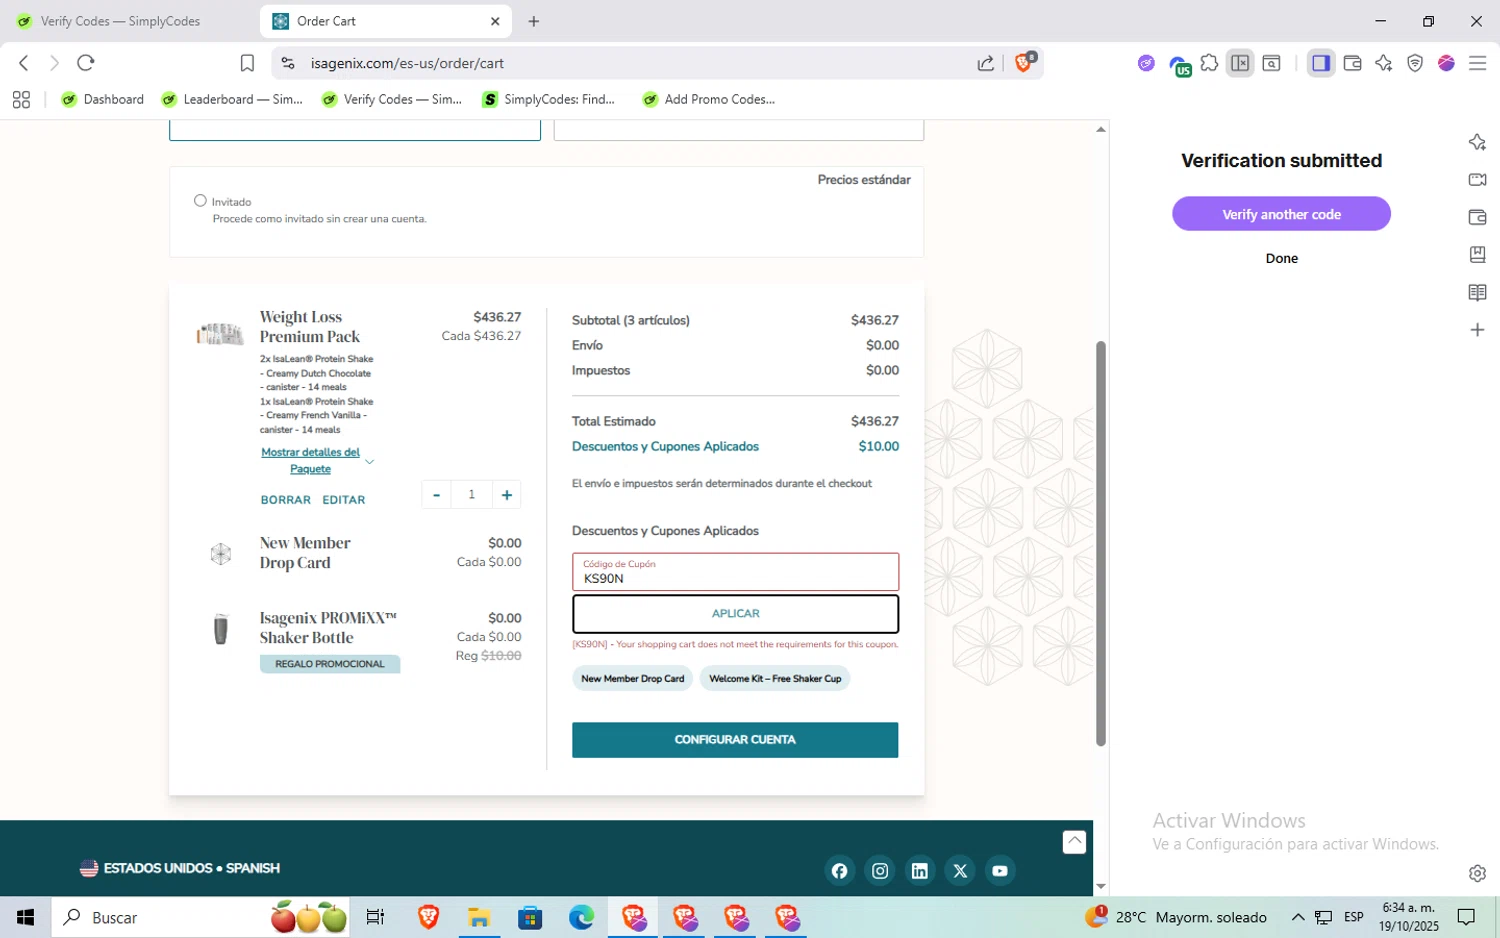Open the sidebar reading list icon
The image size is (1500, 938).
pos(1477,292)
